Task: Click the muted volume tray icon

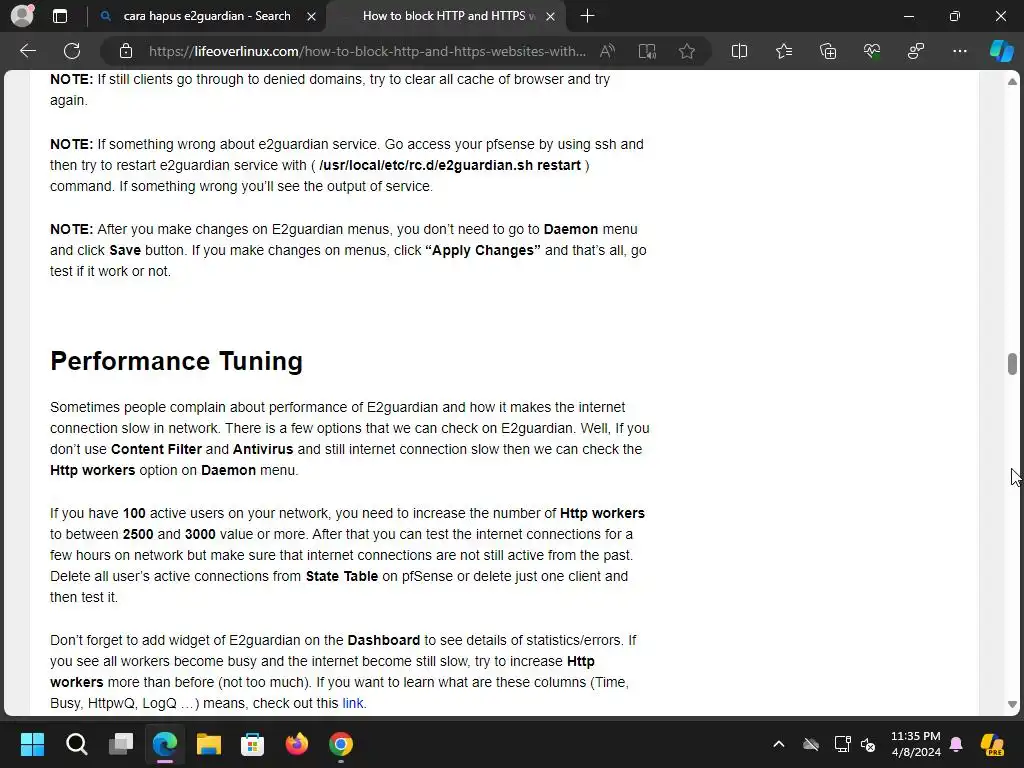Action: [868, 744]
